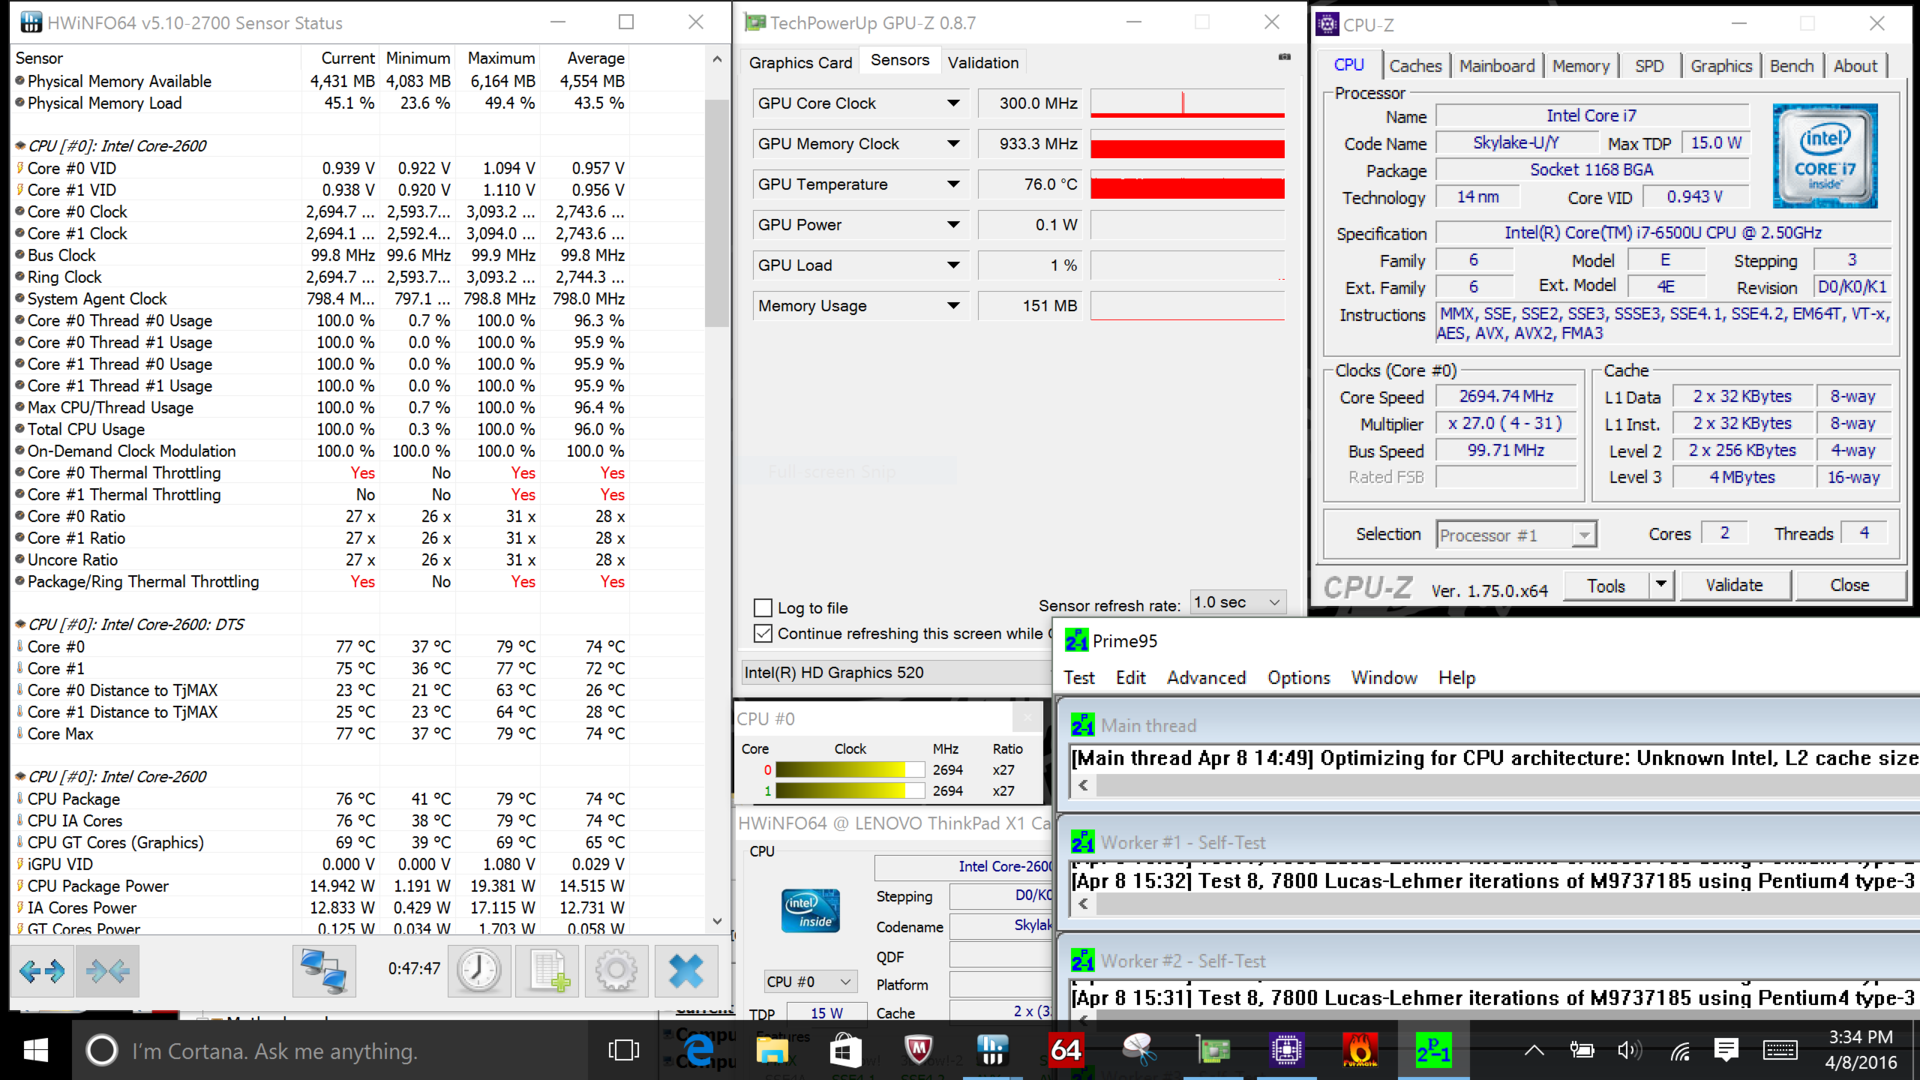
Task: Enable the Log to file checkbox
Action: click(763, 608)
